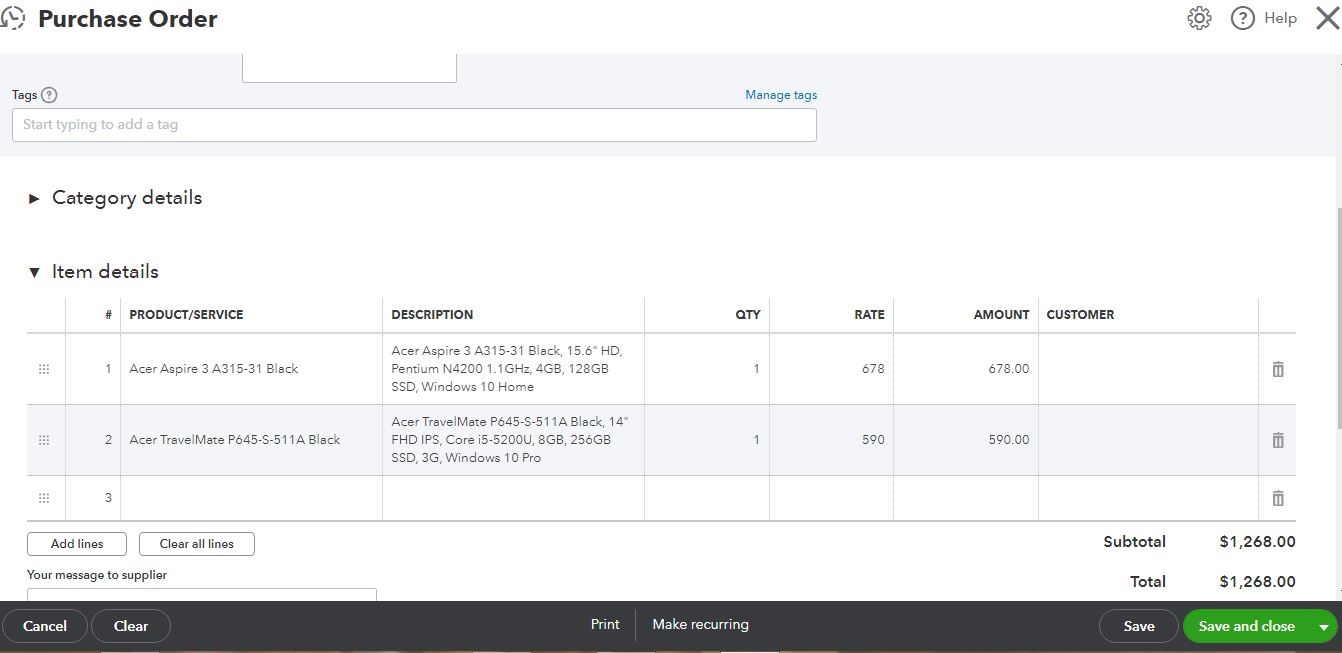Click Print in the bottom bar
Image resolution: width=1342 pixels, height=653 pixels.
click(x=605, y=624)
